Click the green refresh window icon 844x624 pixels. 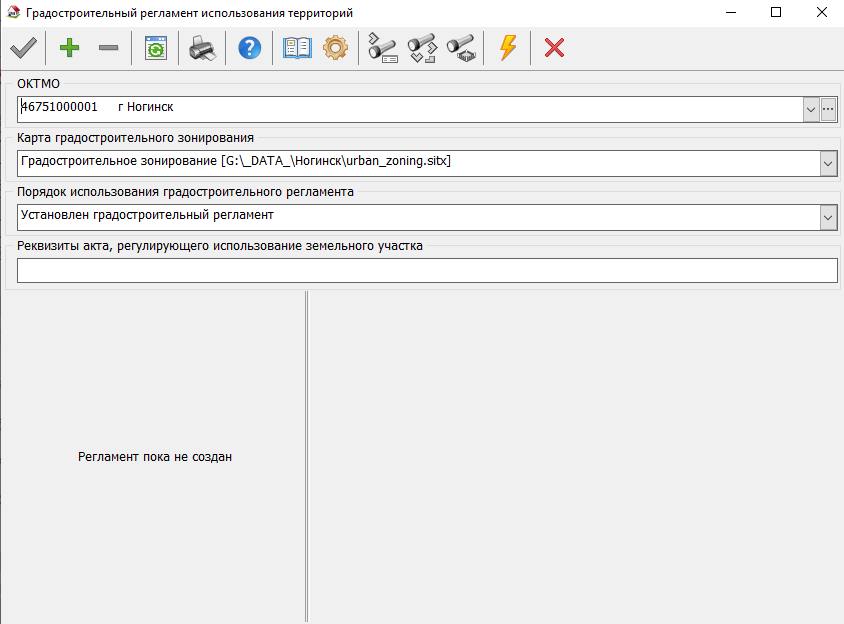(x=155, y=48)
